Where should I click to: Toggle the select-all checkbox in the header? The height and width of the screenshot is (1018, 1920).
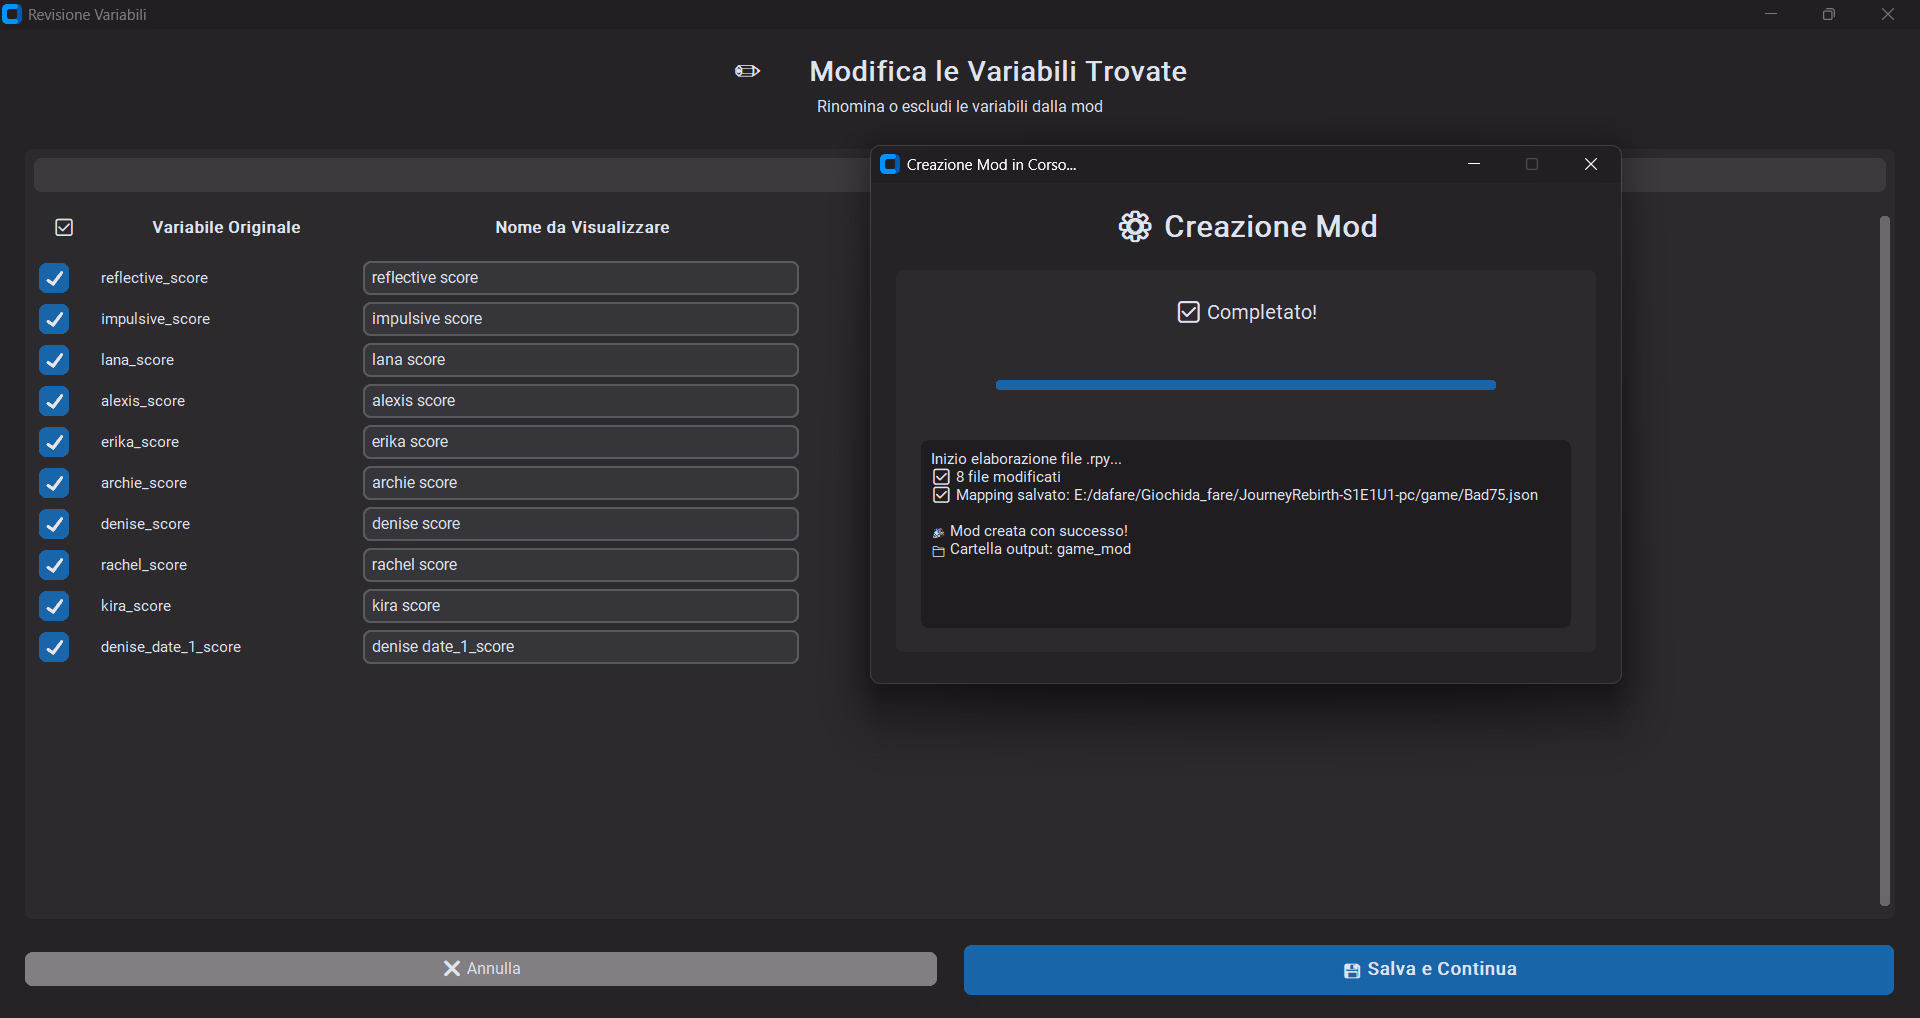64,228
